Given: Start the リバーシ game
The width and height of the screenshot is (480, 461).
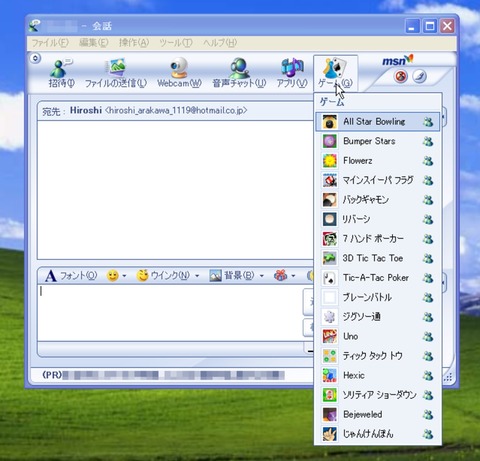Looking at the screenshot, I should pos(377,219).
